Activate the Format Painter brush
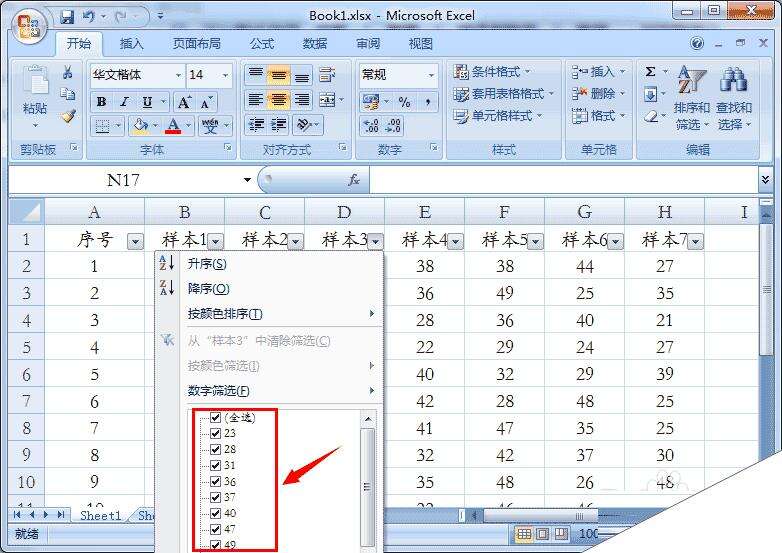The width and height of the screenshot is (782, 553). pyautogui.click(x=68, y=116)
